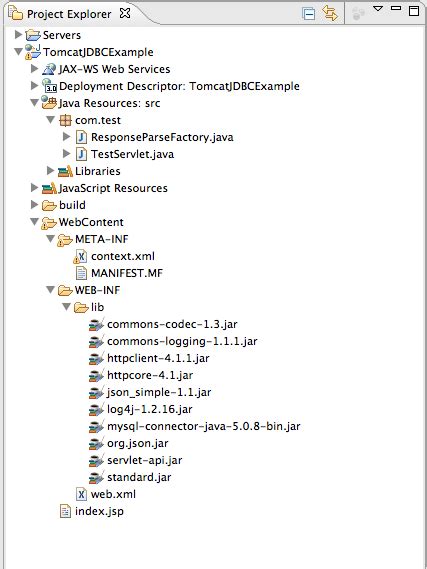Click the lib folder icon
Screen dimensions: 427x569
point(81,307)
